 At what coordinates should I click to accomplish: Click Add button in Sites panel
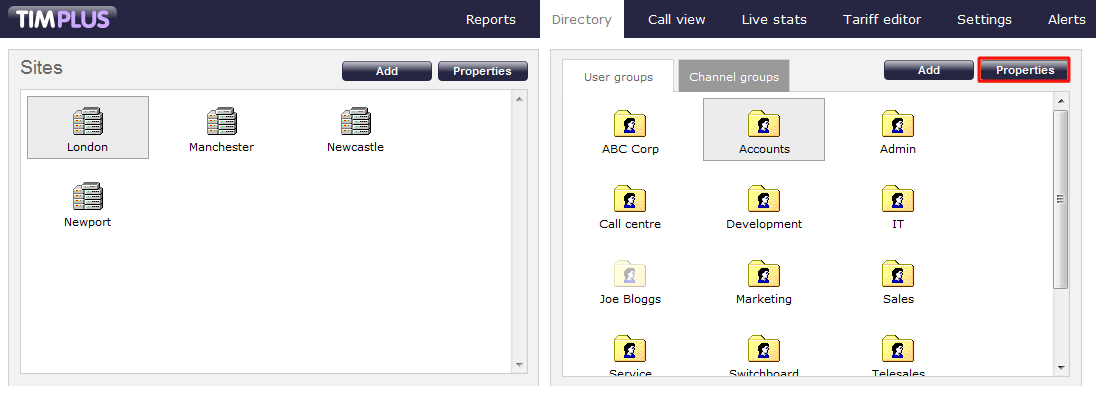click(387, 71)
